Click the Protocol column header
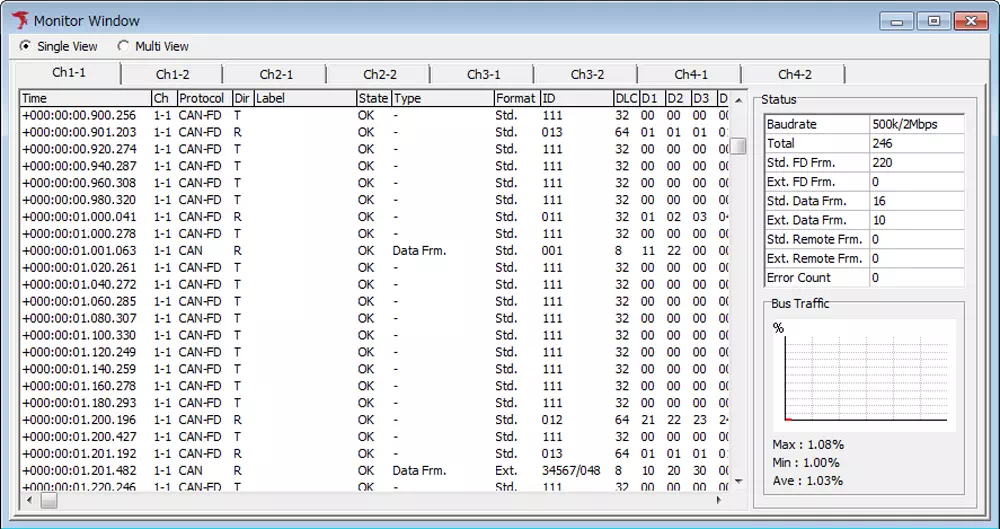 (203, 99)
